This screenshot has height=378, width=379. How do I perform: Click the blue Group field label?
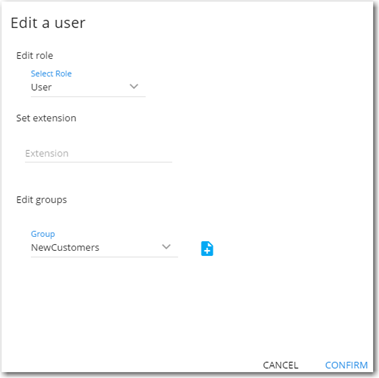pos(43,234)
